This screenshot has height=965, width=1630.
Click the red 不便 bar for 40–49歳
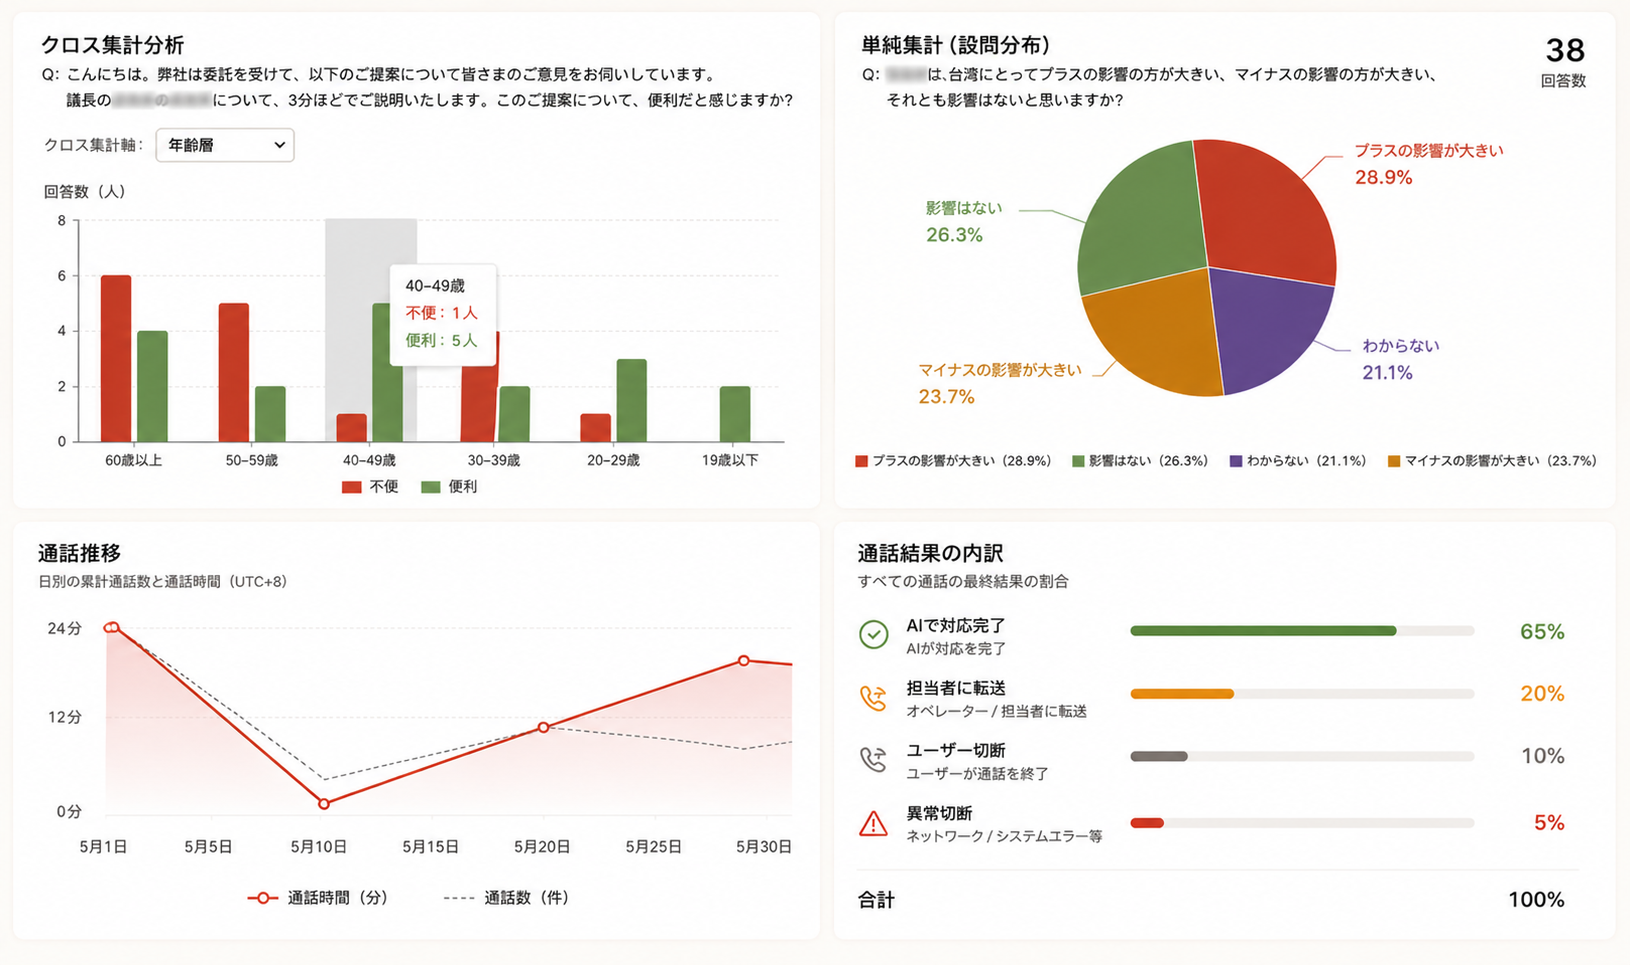tap(351, 428)
